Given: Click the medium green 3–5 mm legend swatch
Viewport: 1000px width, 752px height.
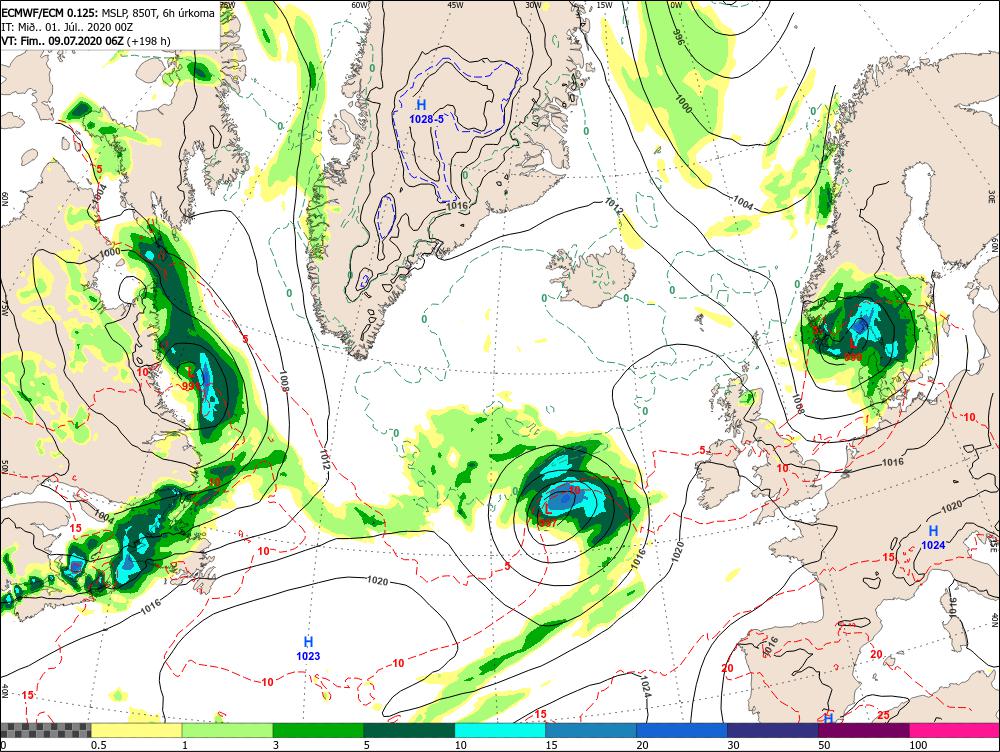Looking at the screenshot, I should 318,730.
